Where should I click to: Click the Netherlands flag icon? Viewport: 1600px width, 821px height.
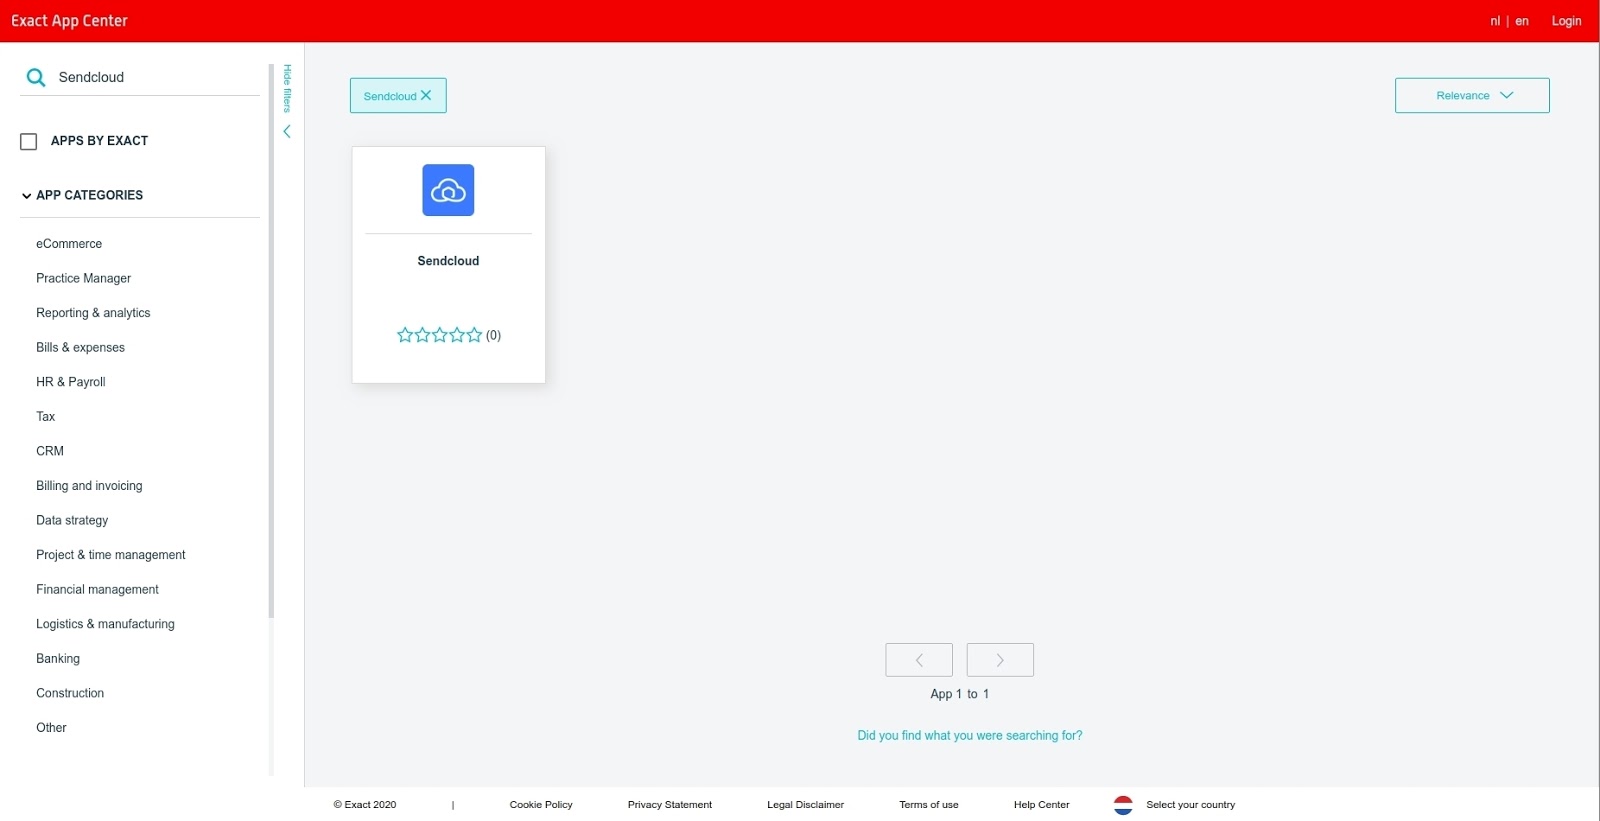coord(1123,805)
